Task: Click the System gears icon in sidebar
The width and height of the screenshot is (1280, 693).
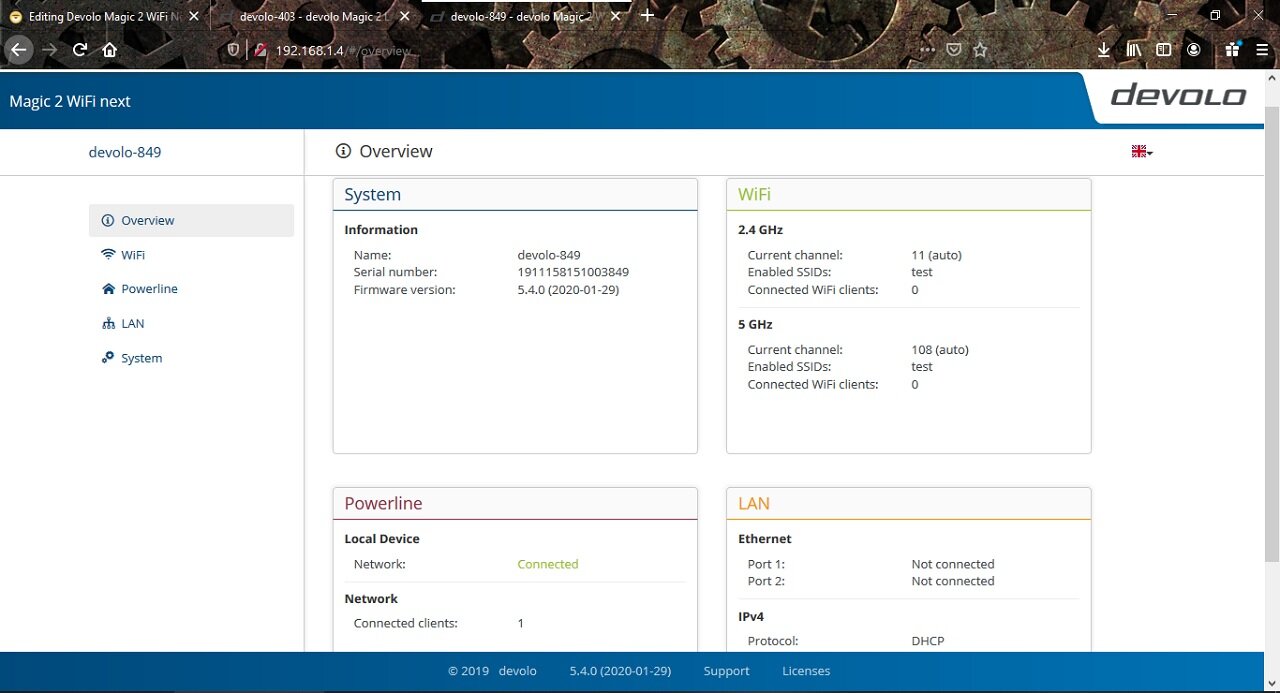Action: coord(108,358)
